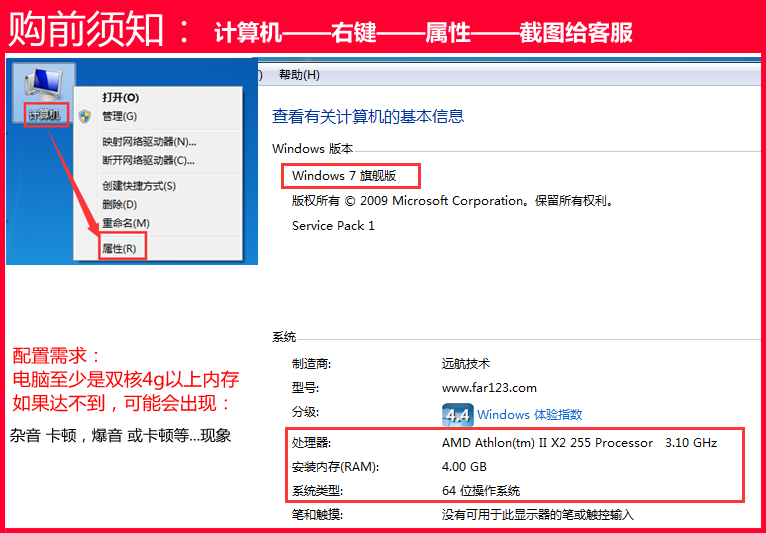
Task: Click the Service Pack 1 text
Action: (333, 226)
